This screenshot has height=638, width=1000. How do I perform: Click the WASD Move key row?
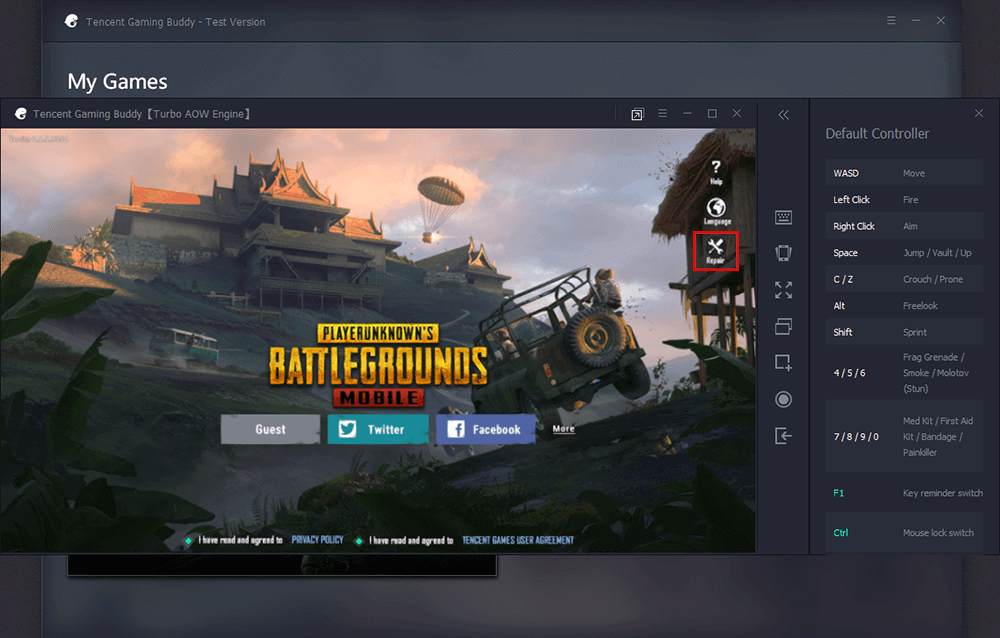tap(904, 173)
